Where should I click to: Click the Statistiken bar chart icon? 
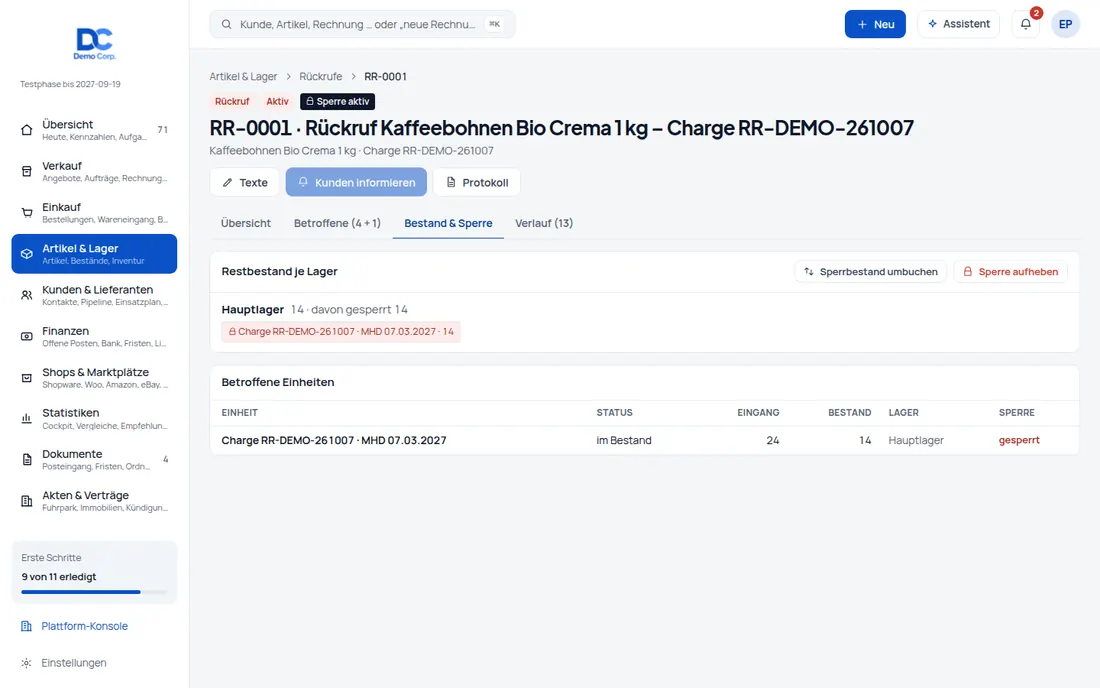point(27,419)
